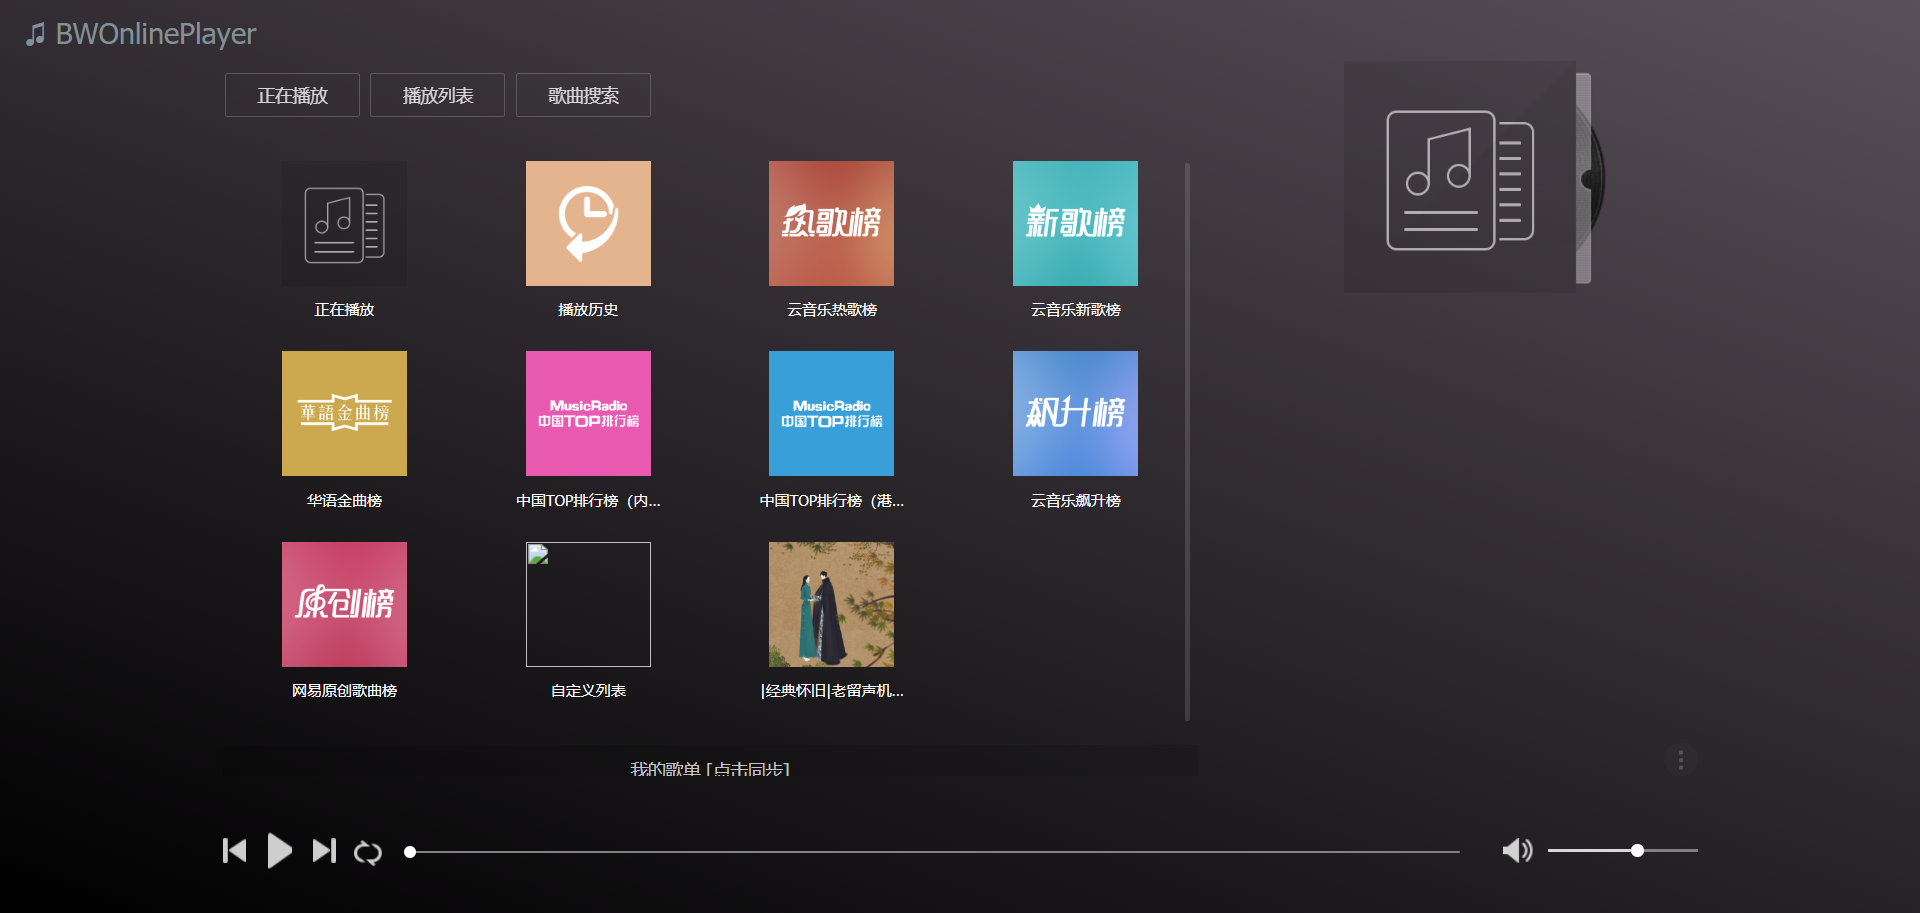Screen dimensions: 1920x913
Task: Click the 云音乐新歌榜 label
Action: (x=1075, y=310)
